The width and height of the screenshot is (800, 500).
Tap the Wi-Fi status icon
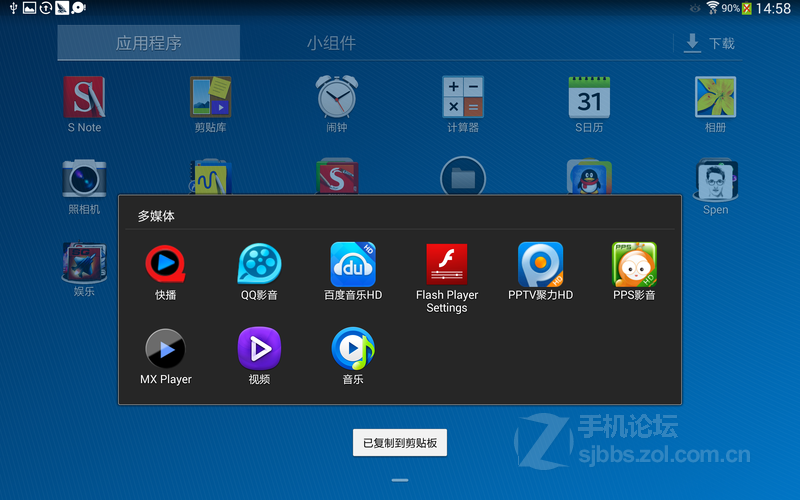[712, 8]
